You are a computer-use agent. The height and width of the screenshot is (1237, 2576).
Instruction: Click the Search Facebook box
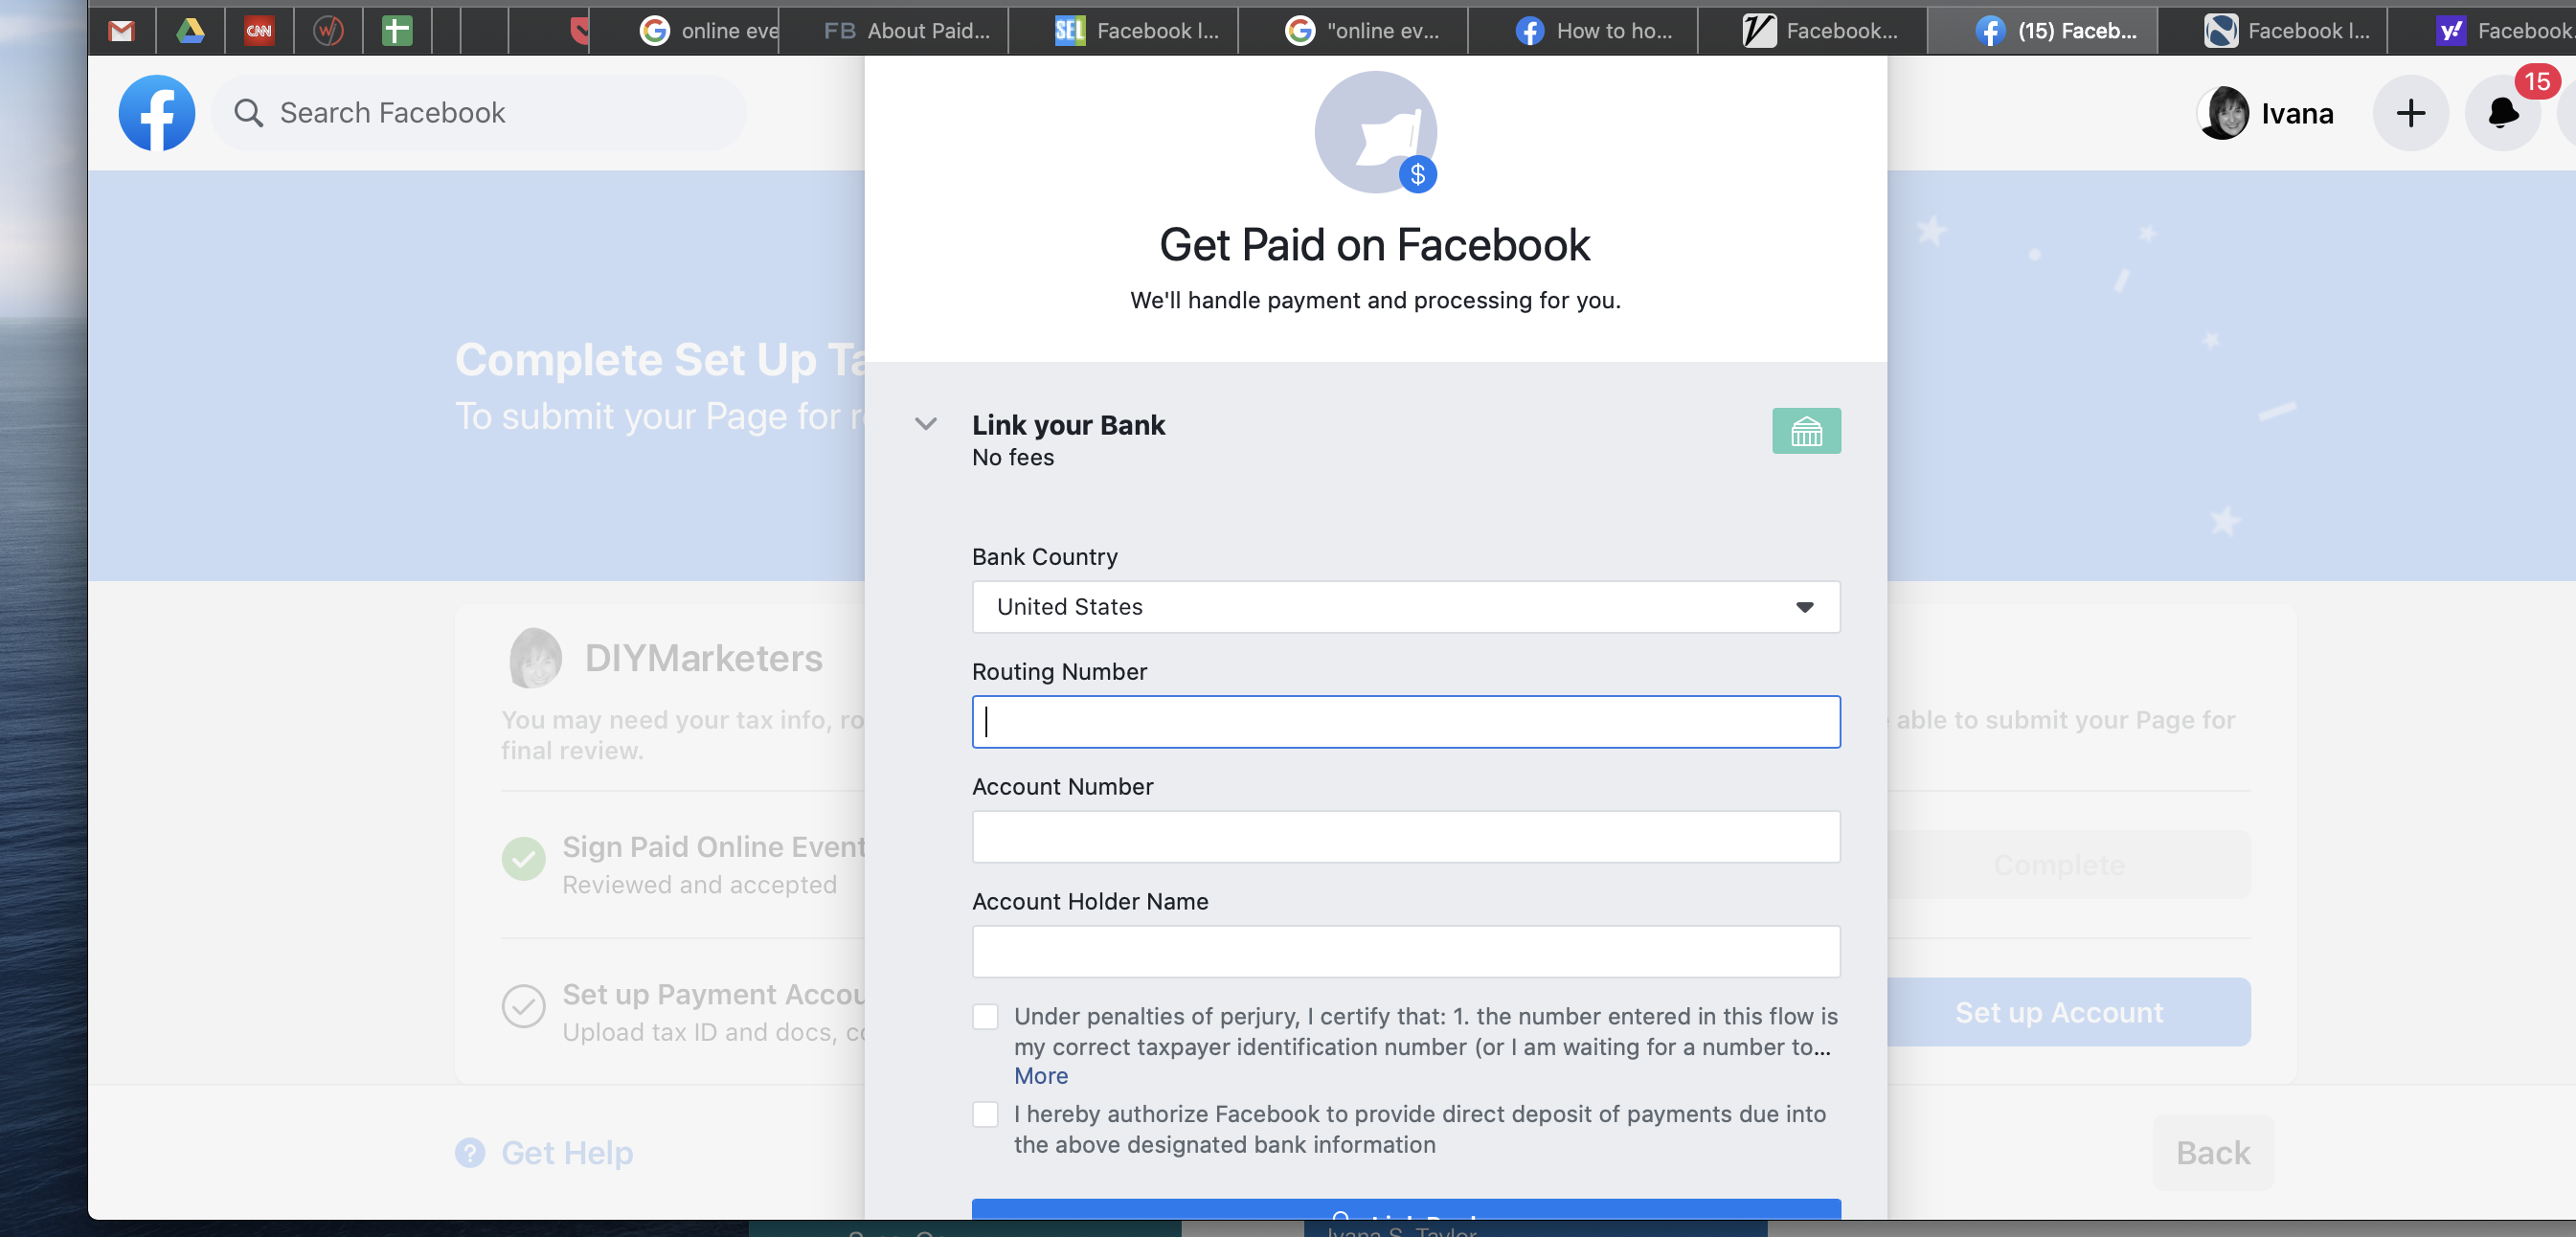click(480, 113)
